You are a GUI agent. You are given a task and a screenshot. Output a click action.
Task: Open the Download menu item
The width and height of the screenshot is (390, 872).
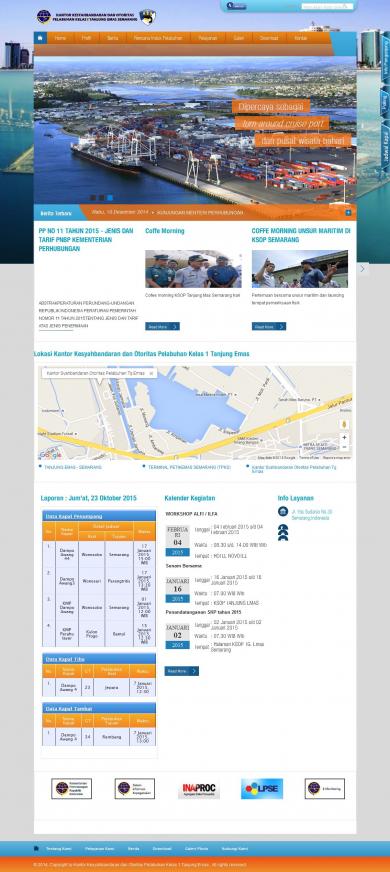coord(269,38)
